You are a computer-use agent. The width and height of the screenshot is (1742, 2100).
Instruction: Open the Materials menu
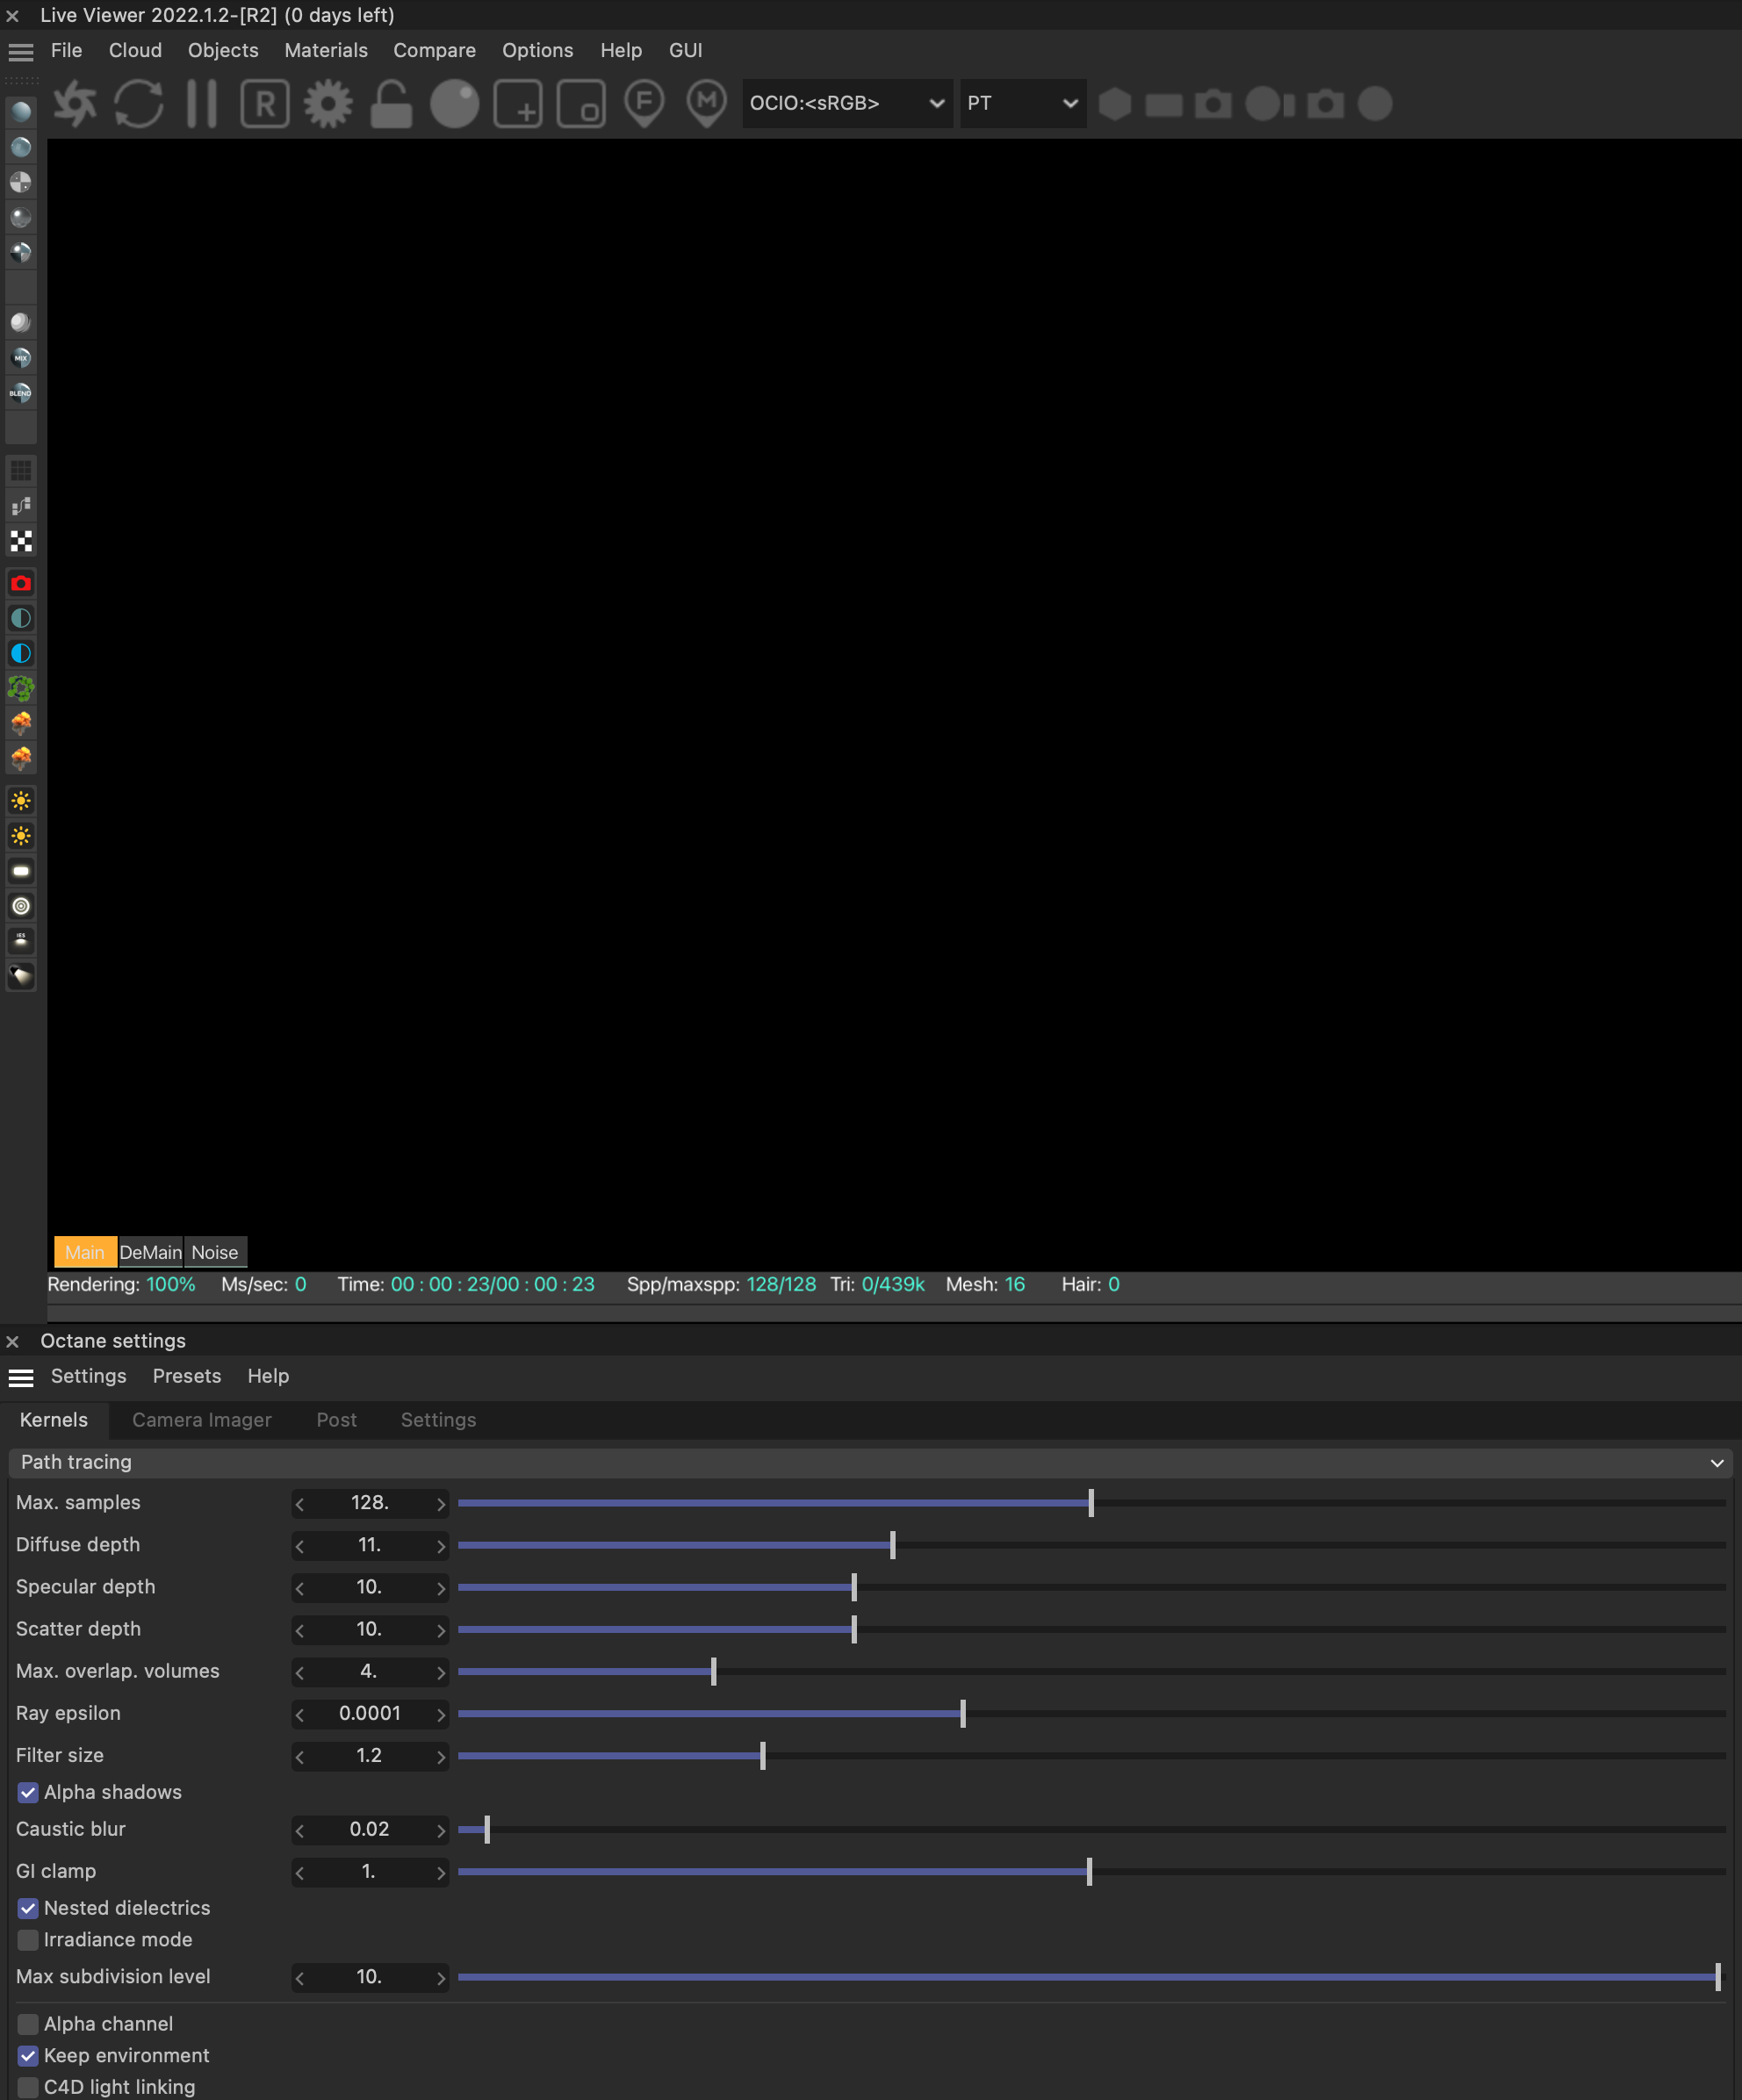(x=326, y=50)
